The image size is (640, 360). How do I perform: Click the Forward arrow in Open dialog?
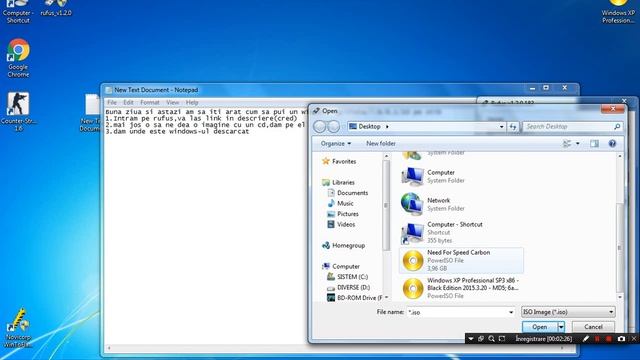click(333, 127)
